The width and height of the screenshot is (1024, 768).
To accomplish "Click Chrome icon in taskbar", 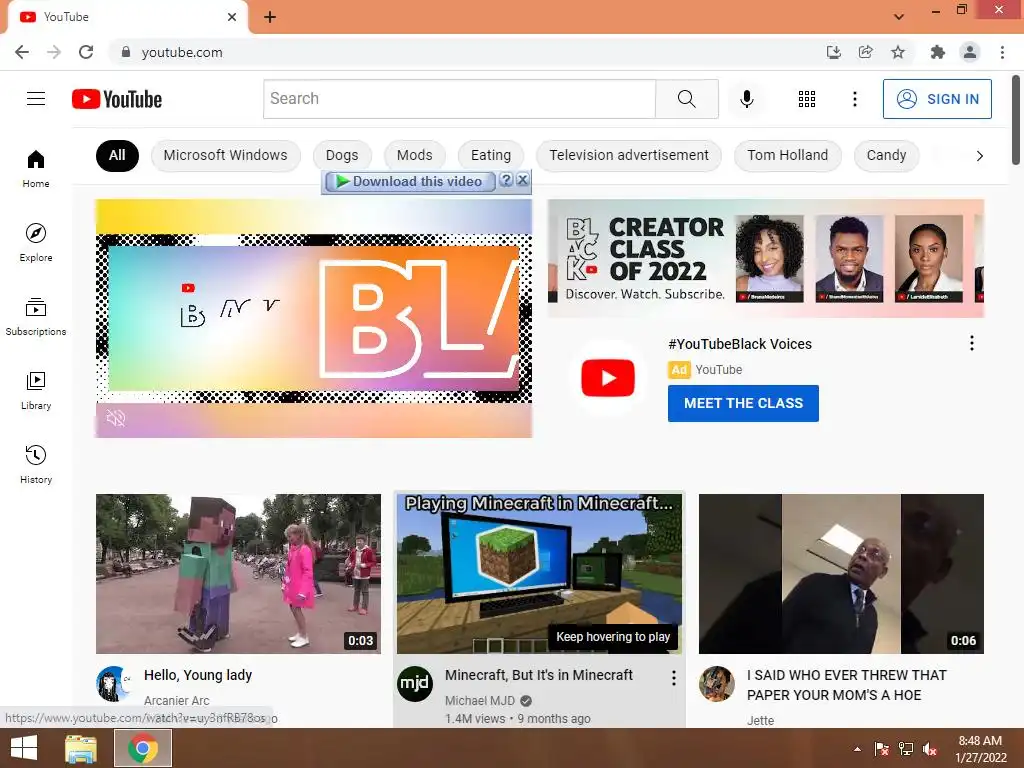I will (x=143, y=748).
